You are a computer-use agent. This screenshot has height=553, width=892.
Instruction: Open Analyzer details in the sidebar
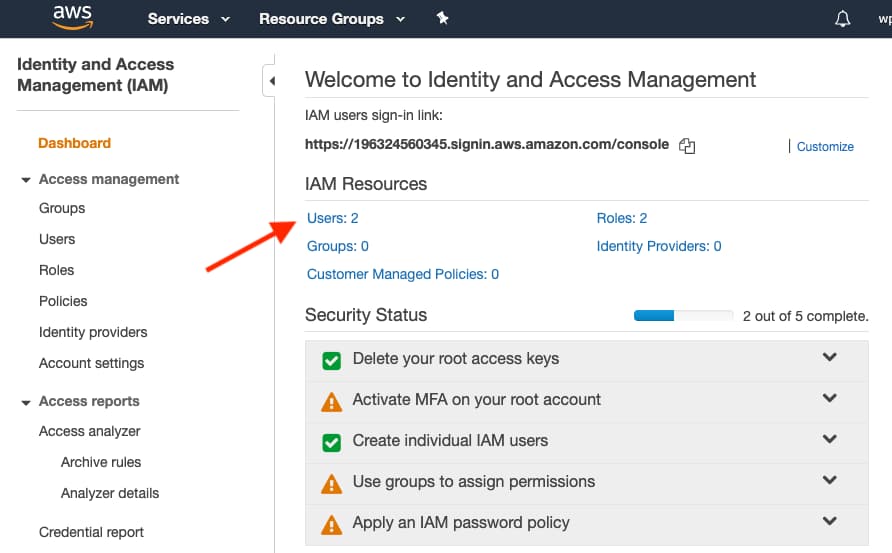tap(110, 493)
